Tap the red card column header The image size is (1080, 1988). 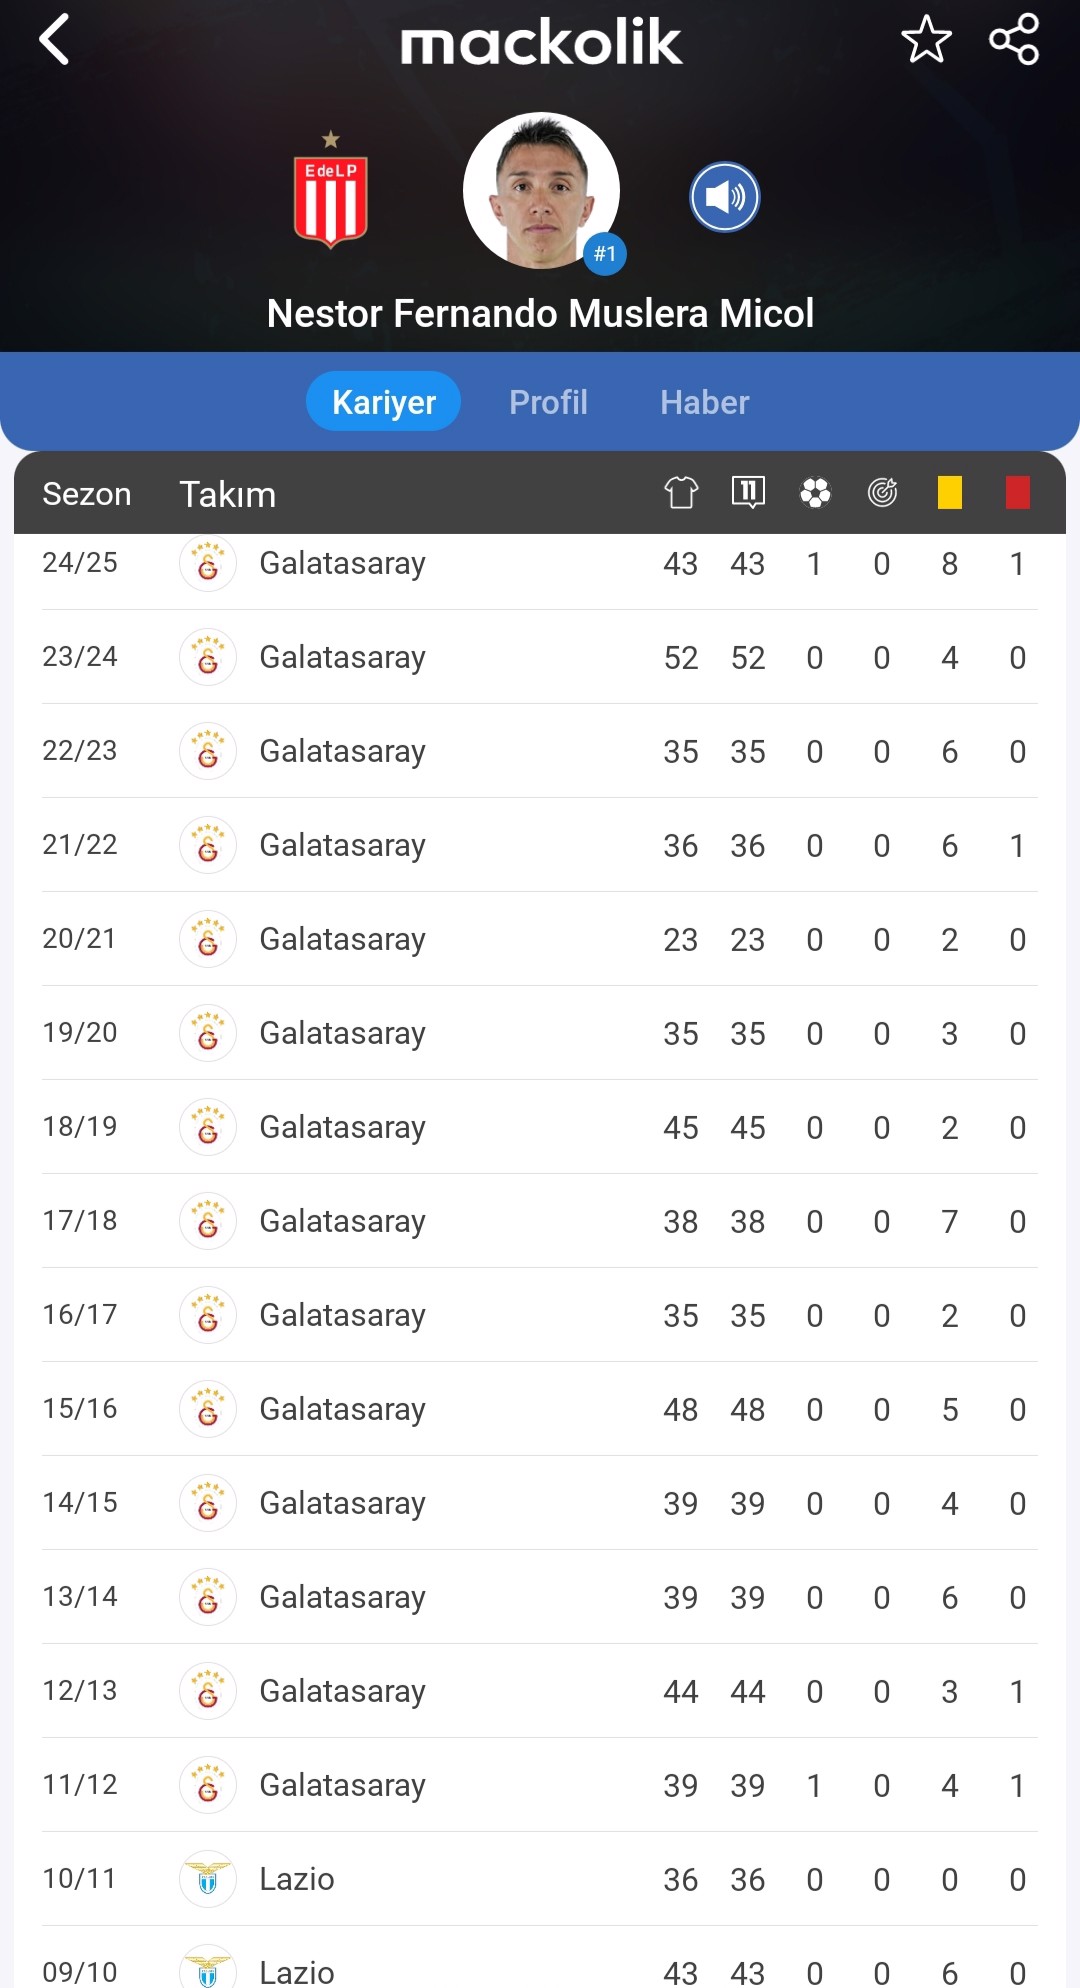(x=1018, y=492)
